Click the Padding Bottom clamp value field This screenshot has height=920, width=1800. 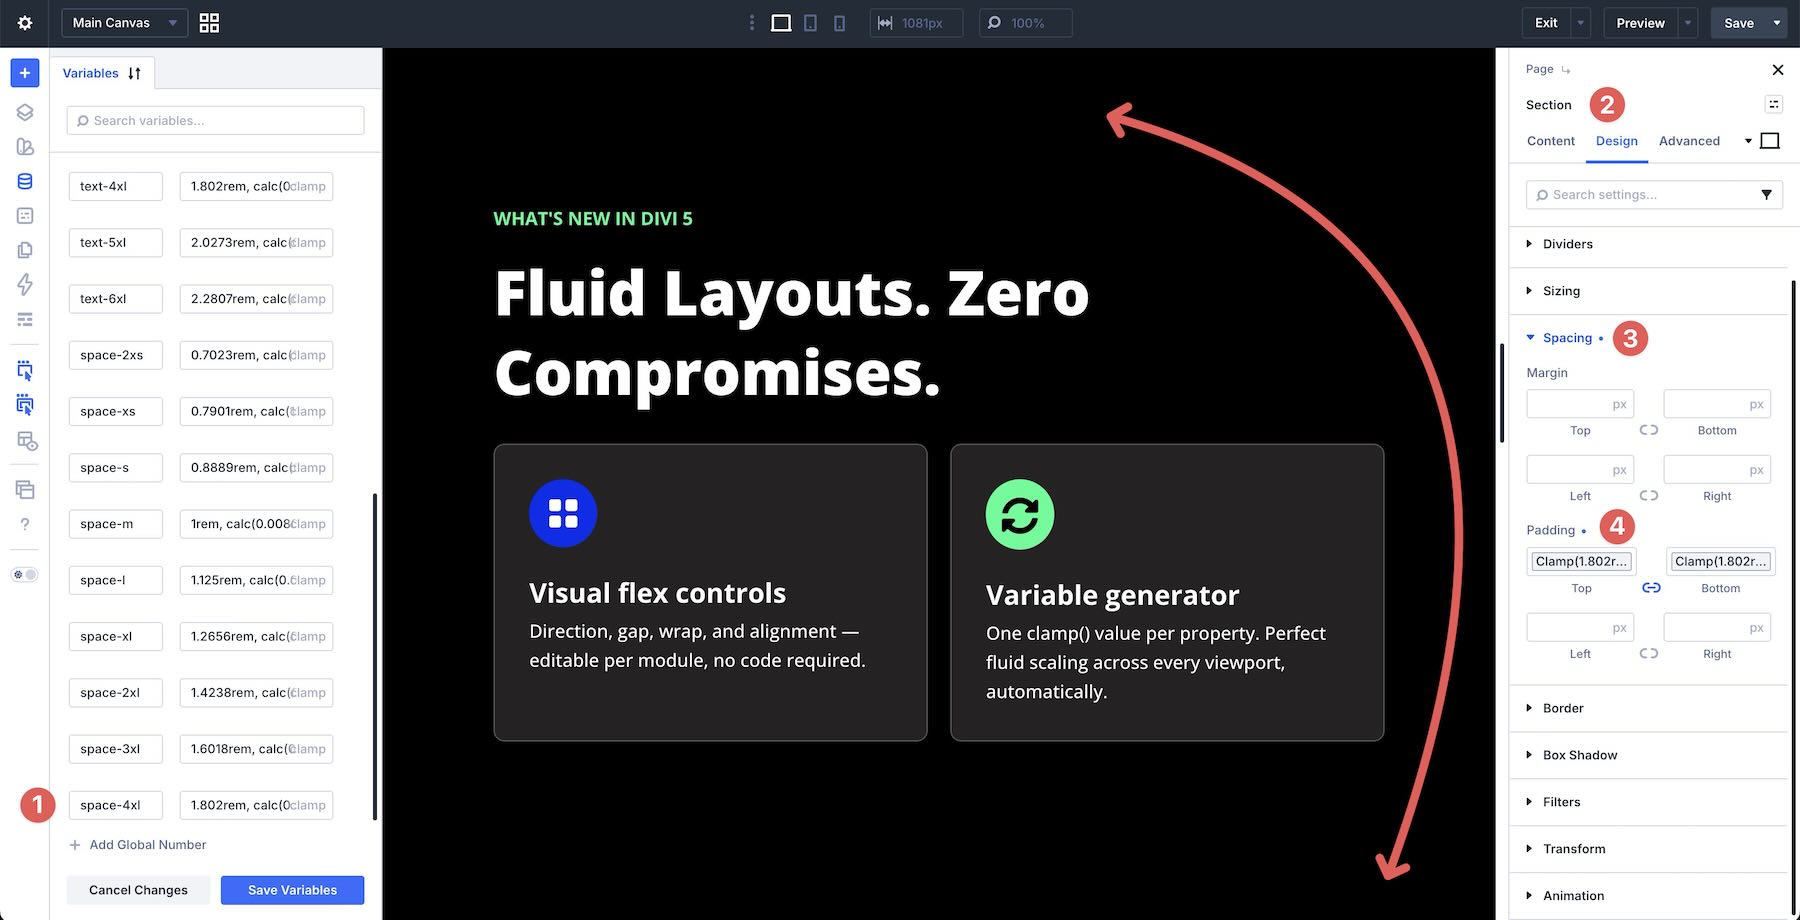pos(1720,561)
